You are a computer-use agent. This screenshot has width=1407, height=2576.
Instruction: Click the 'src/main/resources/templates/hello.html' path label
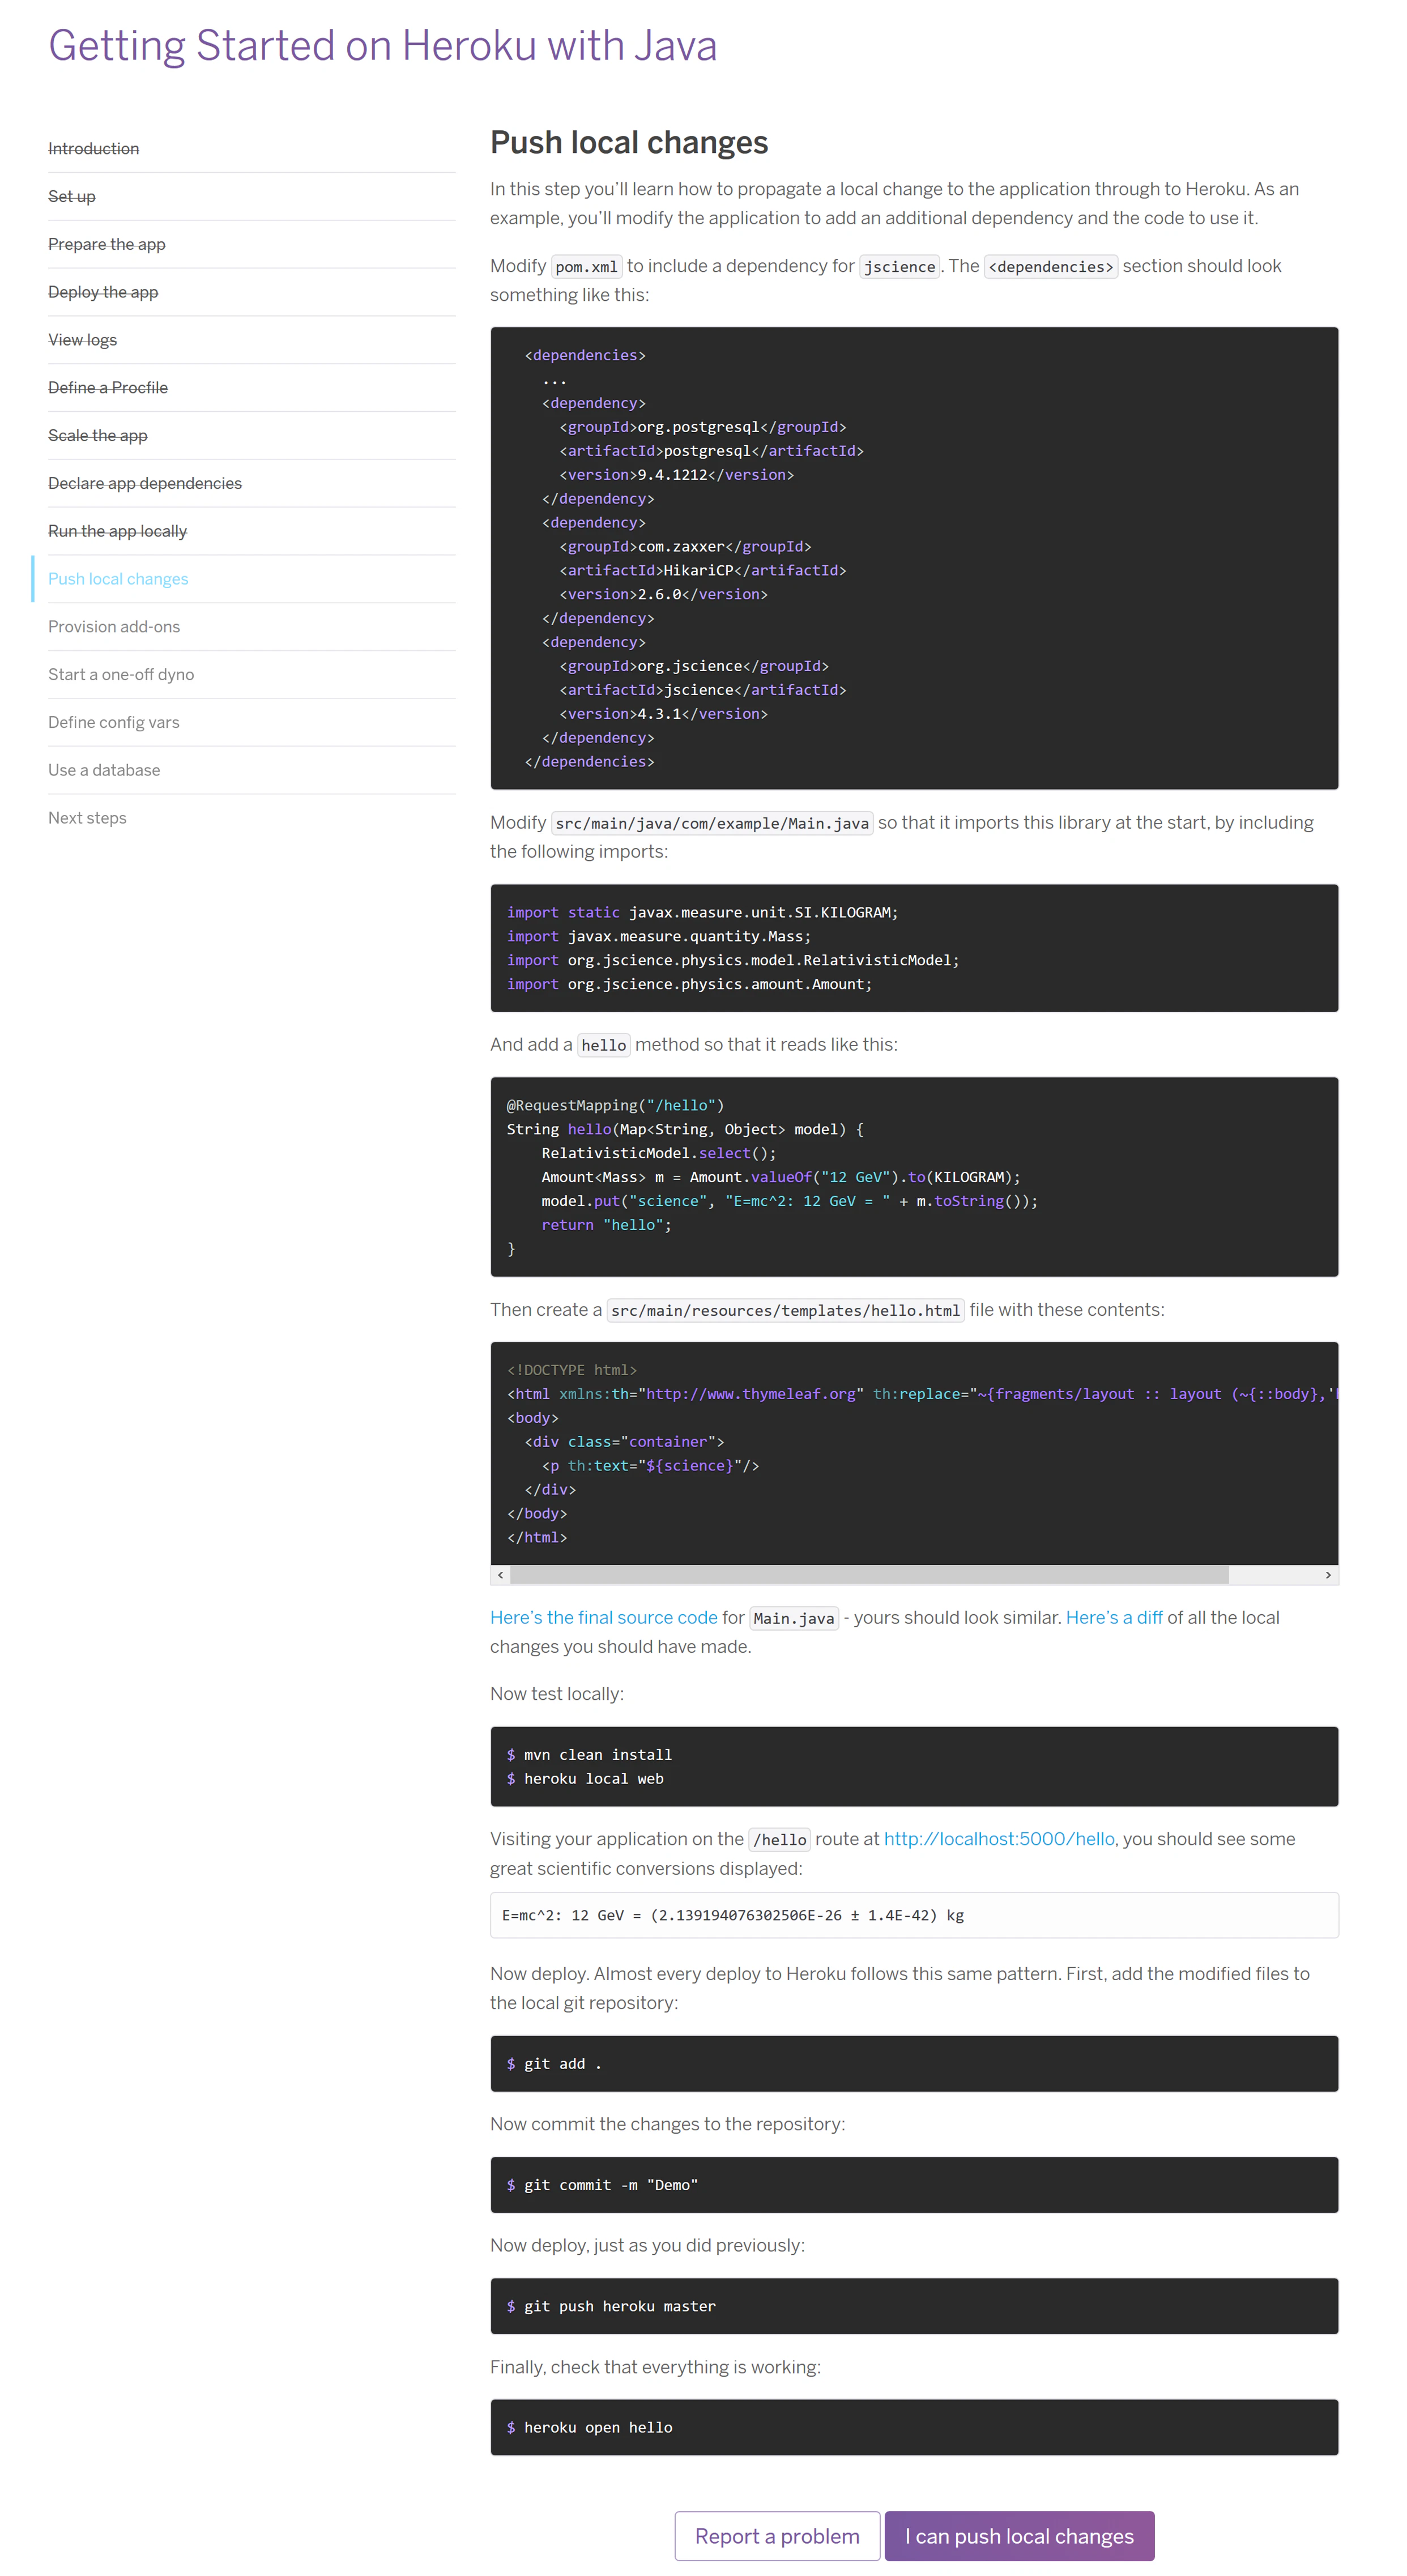point(786,1311)
